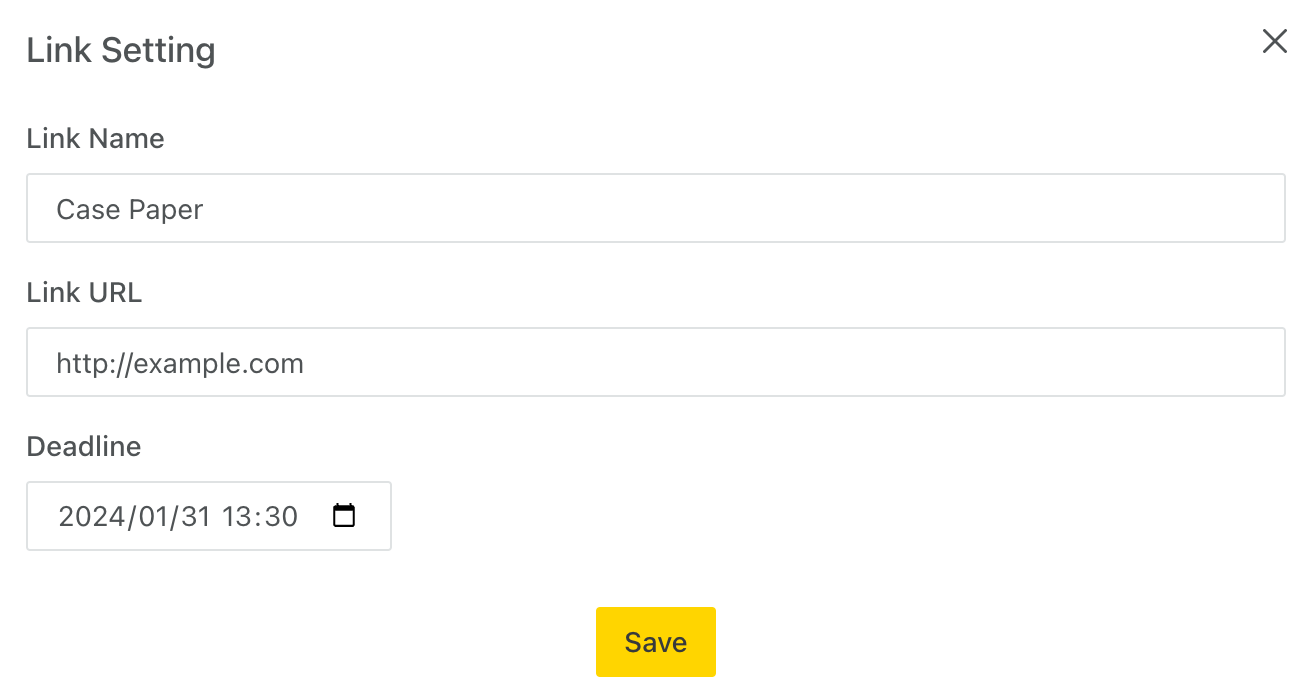Select the Deadline datetime field

[209, 516]
